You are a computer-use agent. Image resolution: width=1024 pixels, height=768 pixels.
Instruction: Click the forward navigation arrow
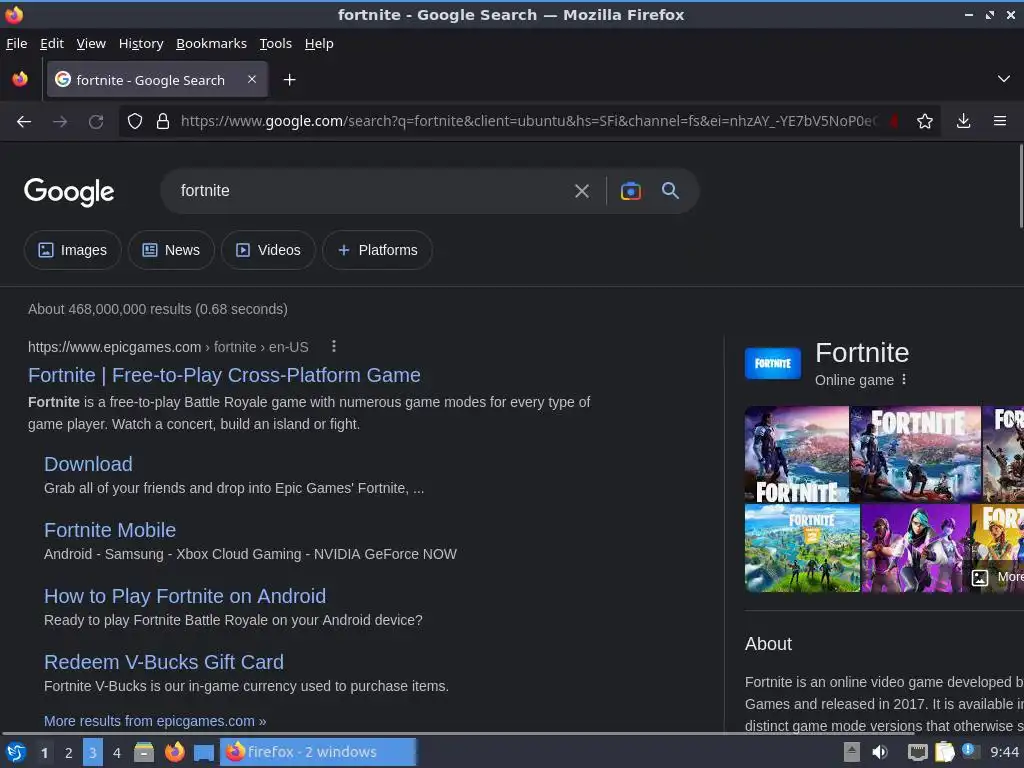pos(60,121)
